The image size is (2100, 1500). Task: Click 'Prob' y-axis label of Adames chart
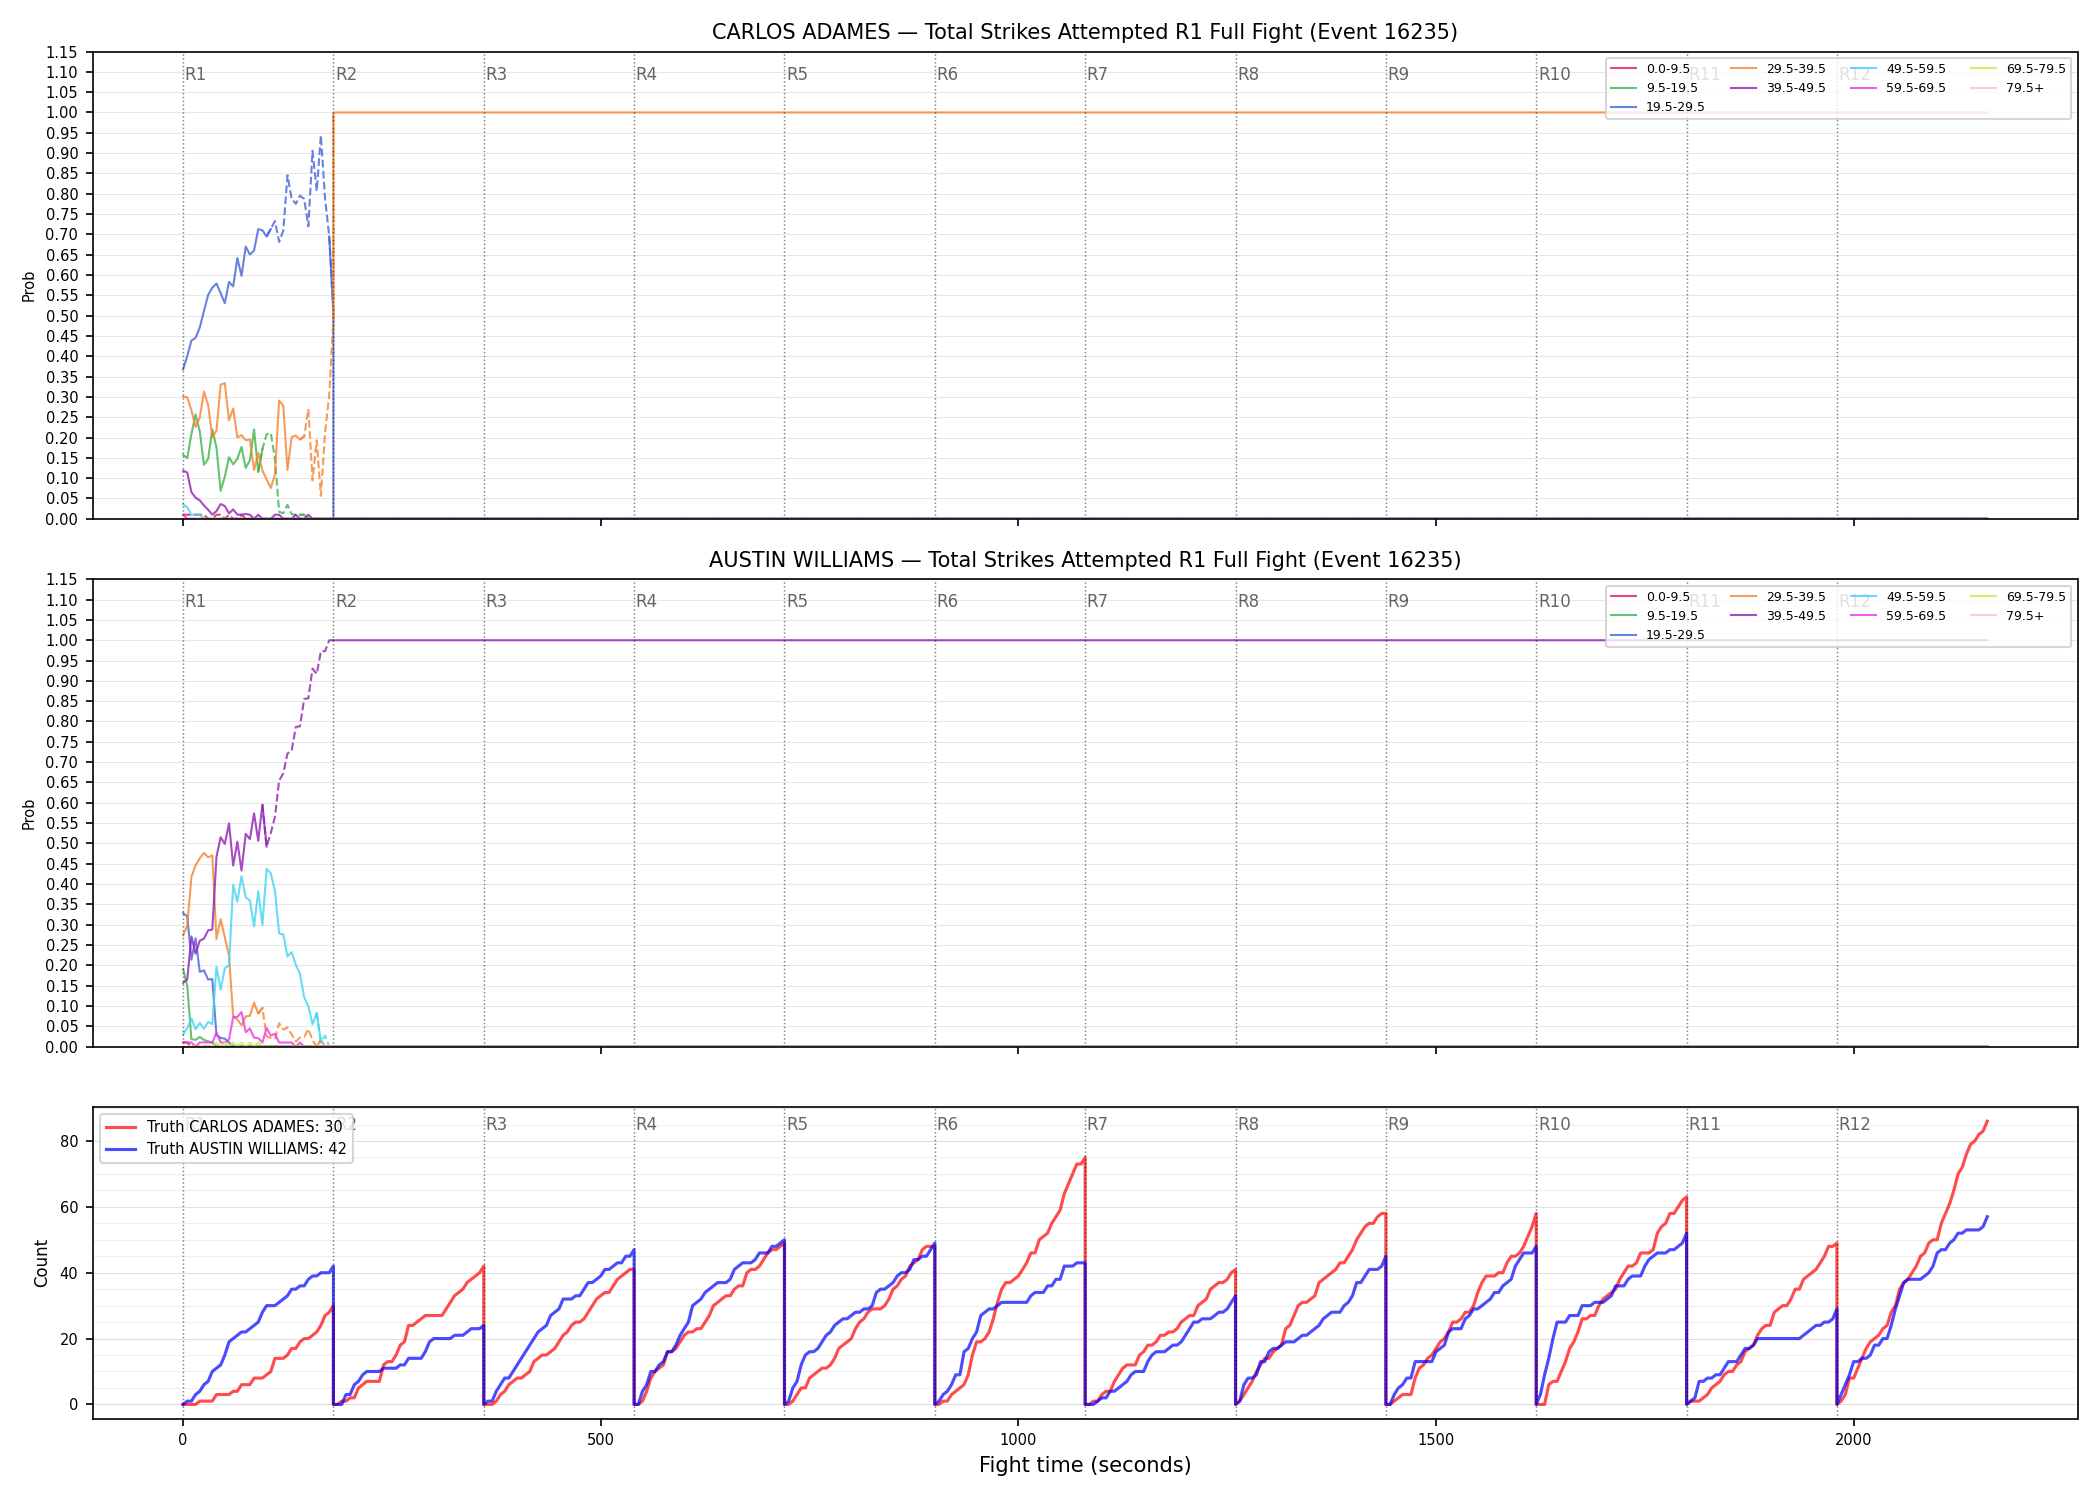point(29,287)
